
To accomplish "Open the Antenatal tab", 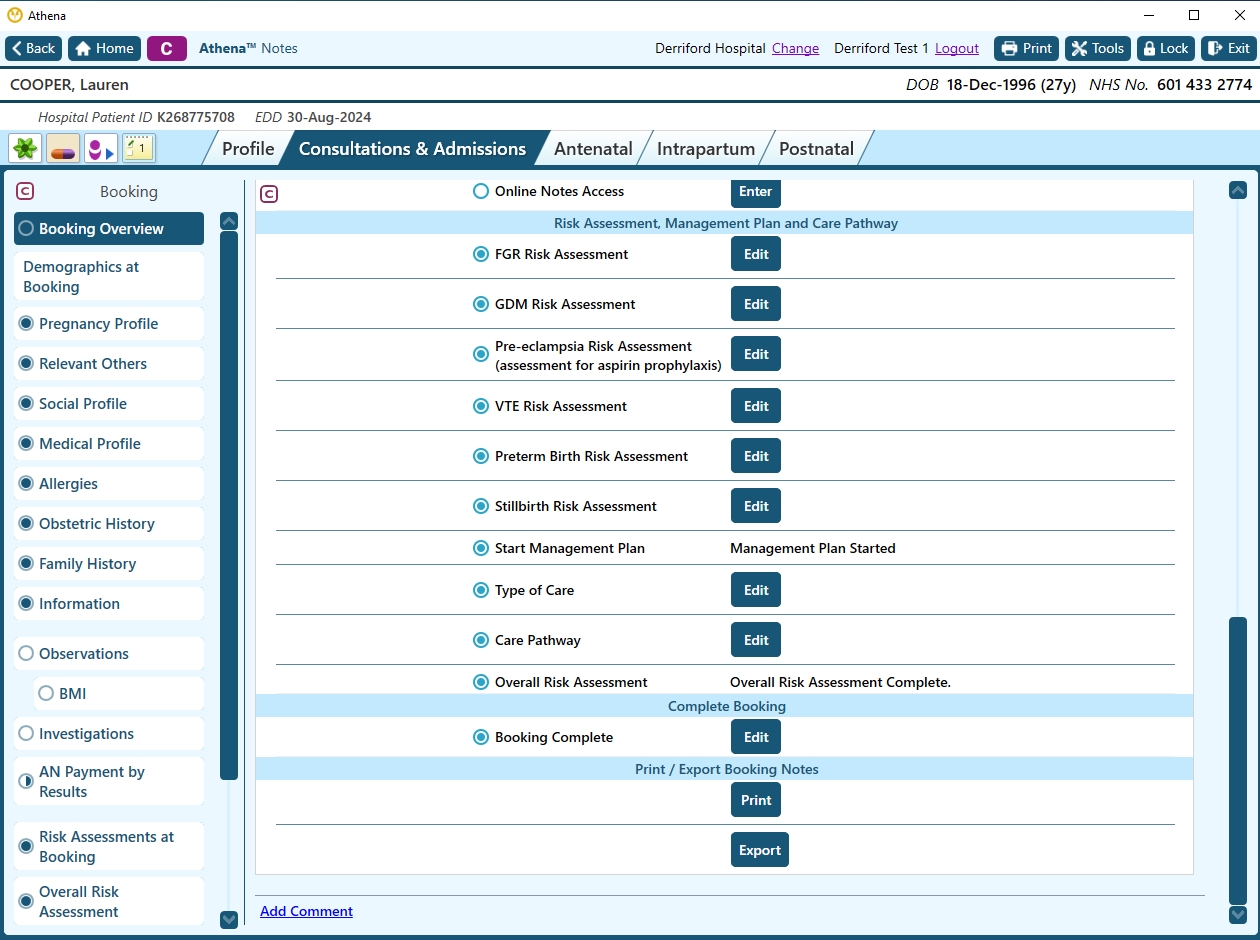I will [593, 148].
